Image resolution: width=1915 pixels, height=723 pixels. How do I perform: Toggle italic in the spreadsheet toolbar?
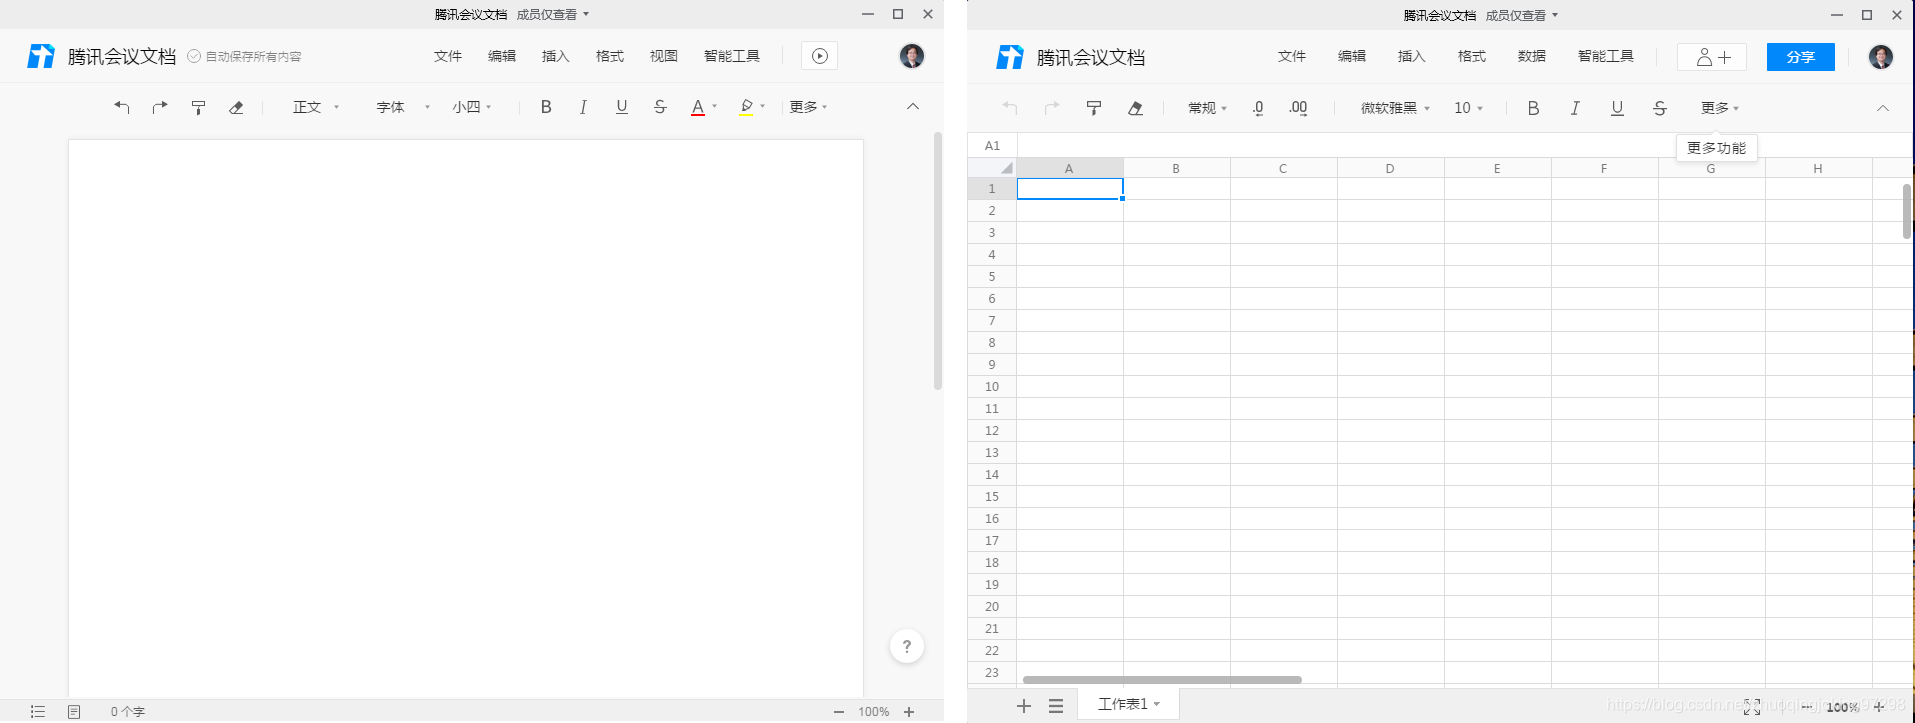tap(1575, 108)
